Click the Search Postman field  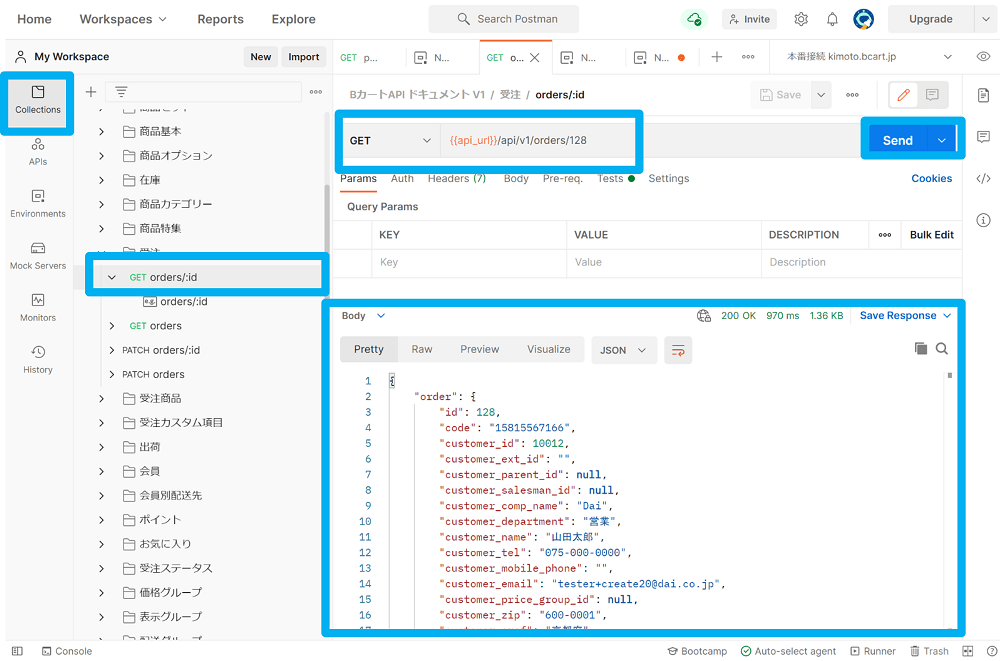click(x=504, y=19)
